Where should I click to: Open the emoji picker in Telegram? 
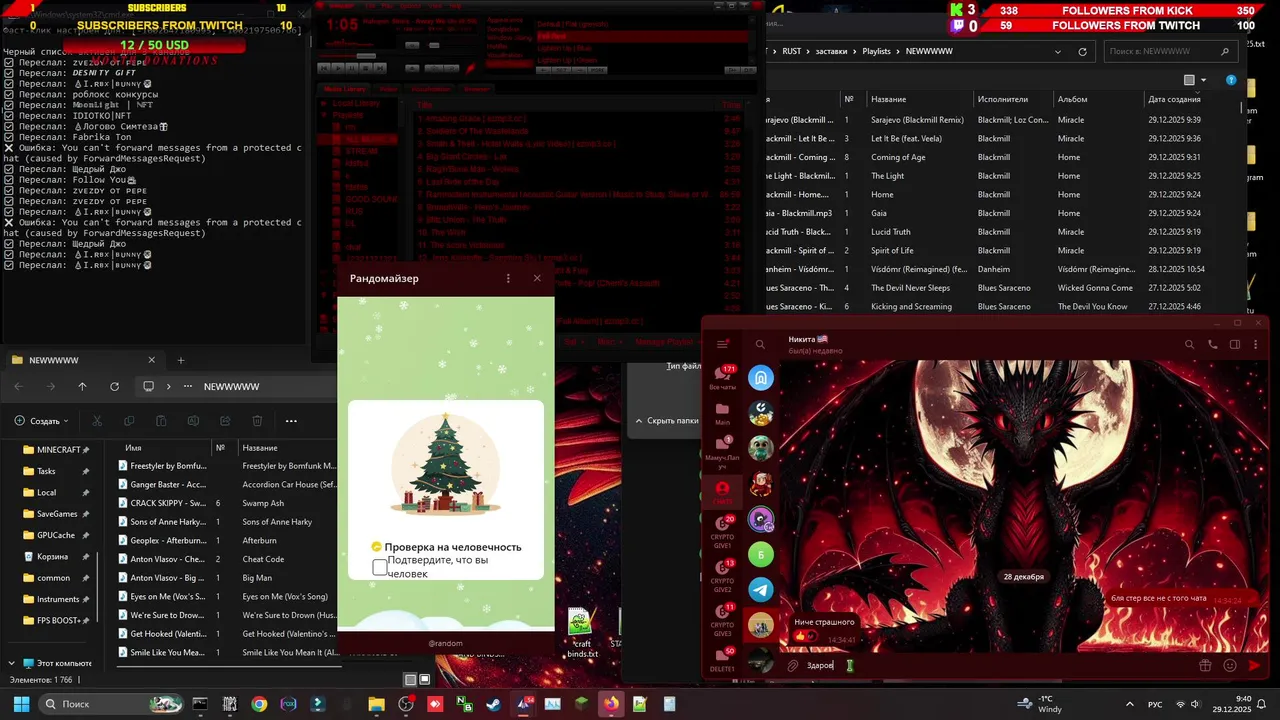point(1230,665)
